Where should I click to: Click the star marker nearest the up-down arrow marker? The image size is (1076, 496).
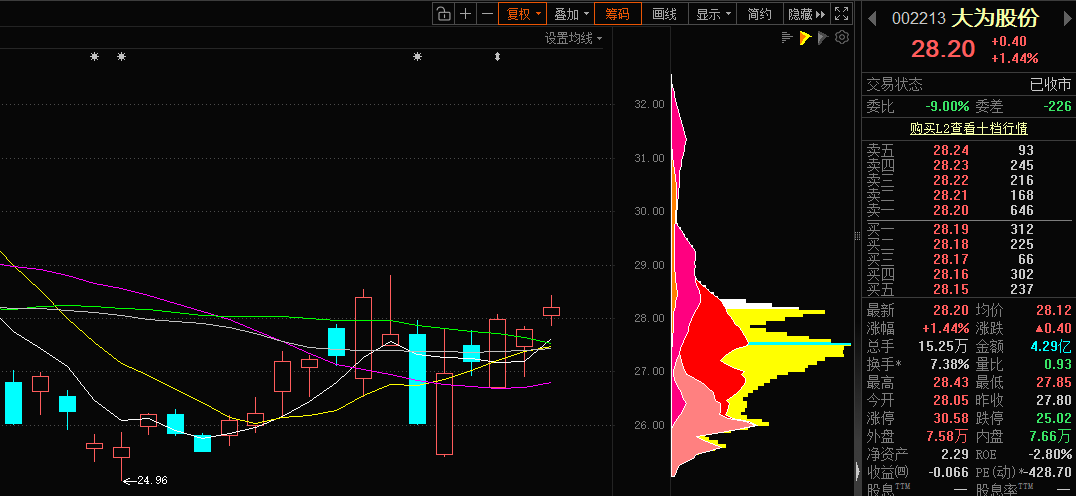click(417, 57)
